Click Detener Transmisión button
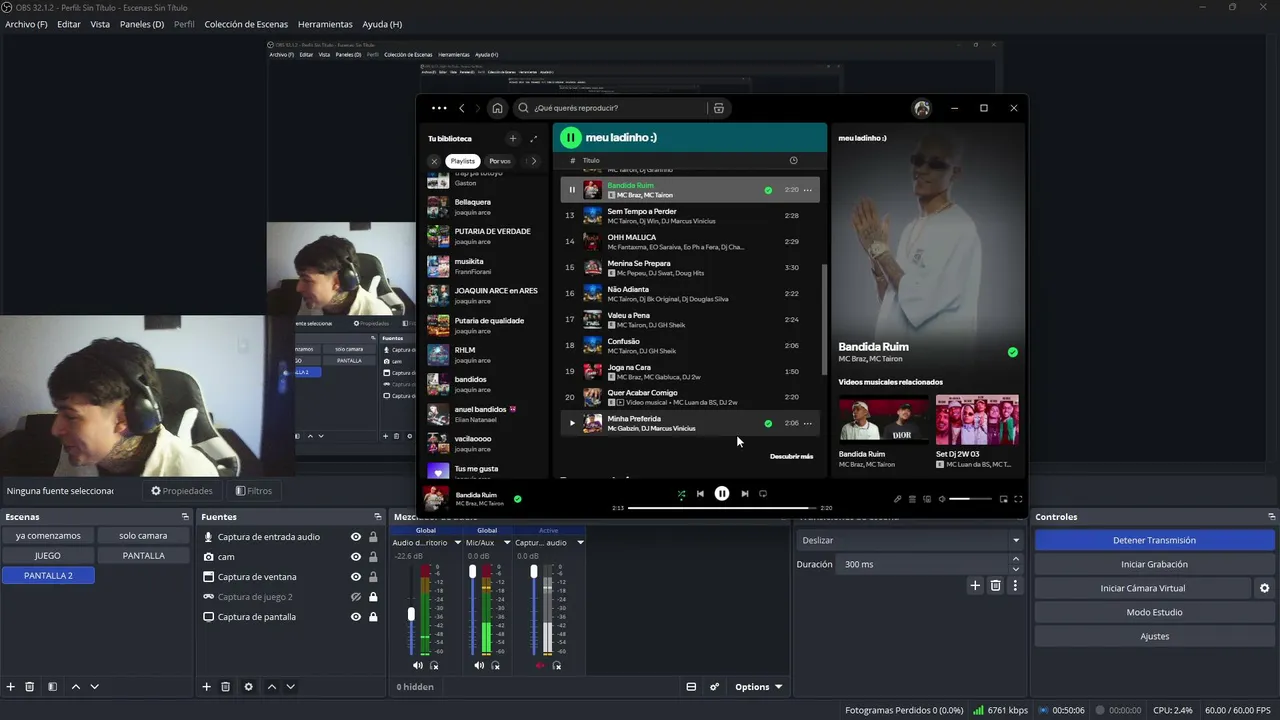This screenshot has height=720, width=1280. pyautogui.click(x=1154, y=540)
